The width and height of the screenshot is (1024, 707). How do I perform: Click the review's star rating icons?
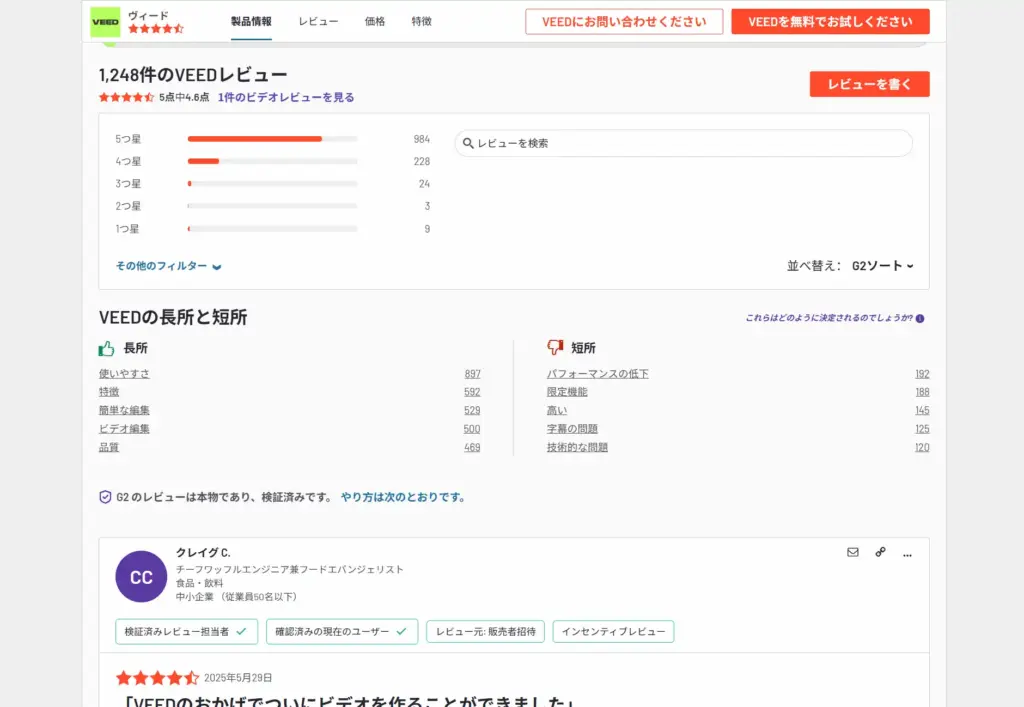point(157,678)
